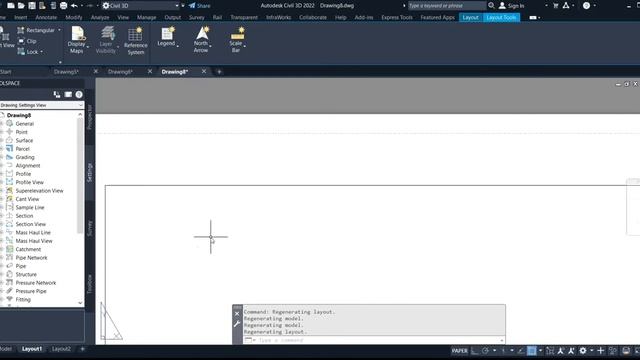Click the Share button
Screen dimensions: 640x360
click(200, 6)
